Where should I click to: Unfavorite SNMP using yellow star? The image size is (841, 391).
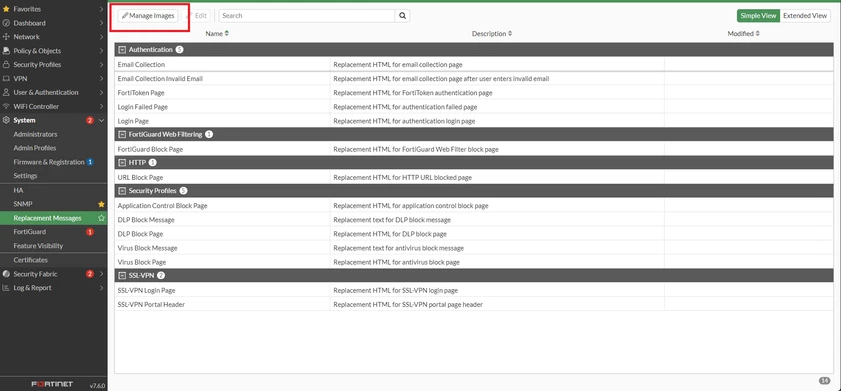pos(101,204)
